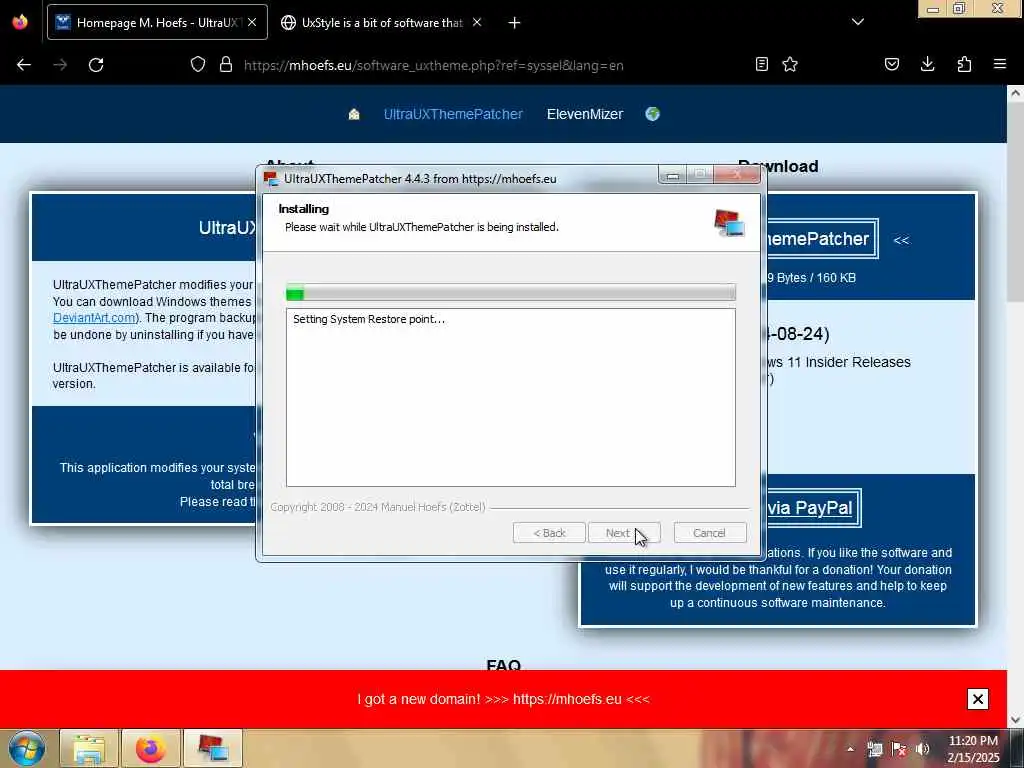Viewport: 1024px width, 768px height.
Task: Open Firefox downloads panel
Action: pyautogui.click(x=927, y=64)
